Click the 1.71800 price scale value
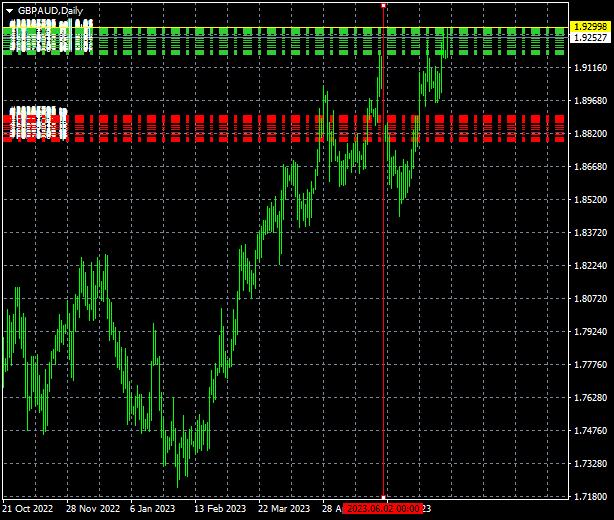Image resolution: width=614 pixels, height=520 pixels. (x=590, y=497)
